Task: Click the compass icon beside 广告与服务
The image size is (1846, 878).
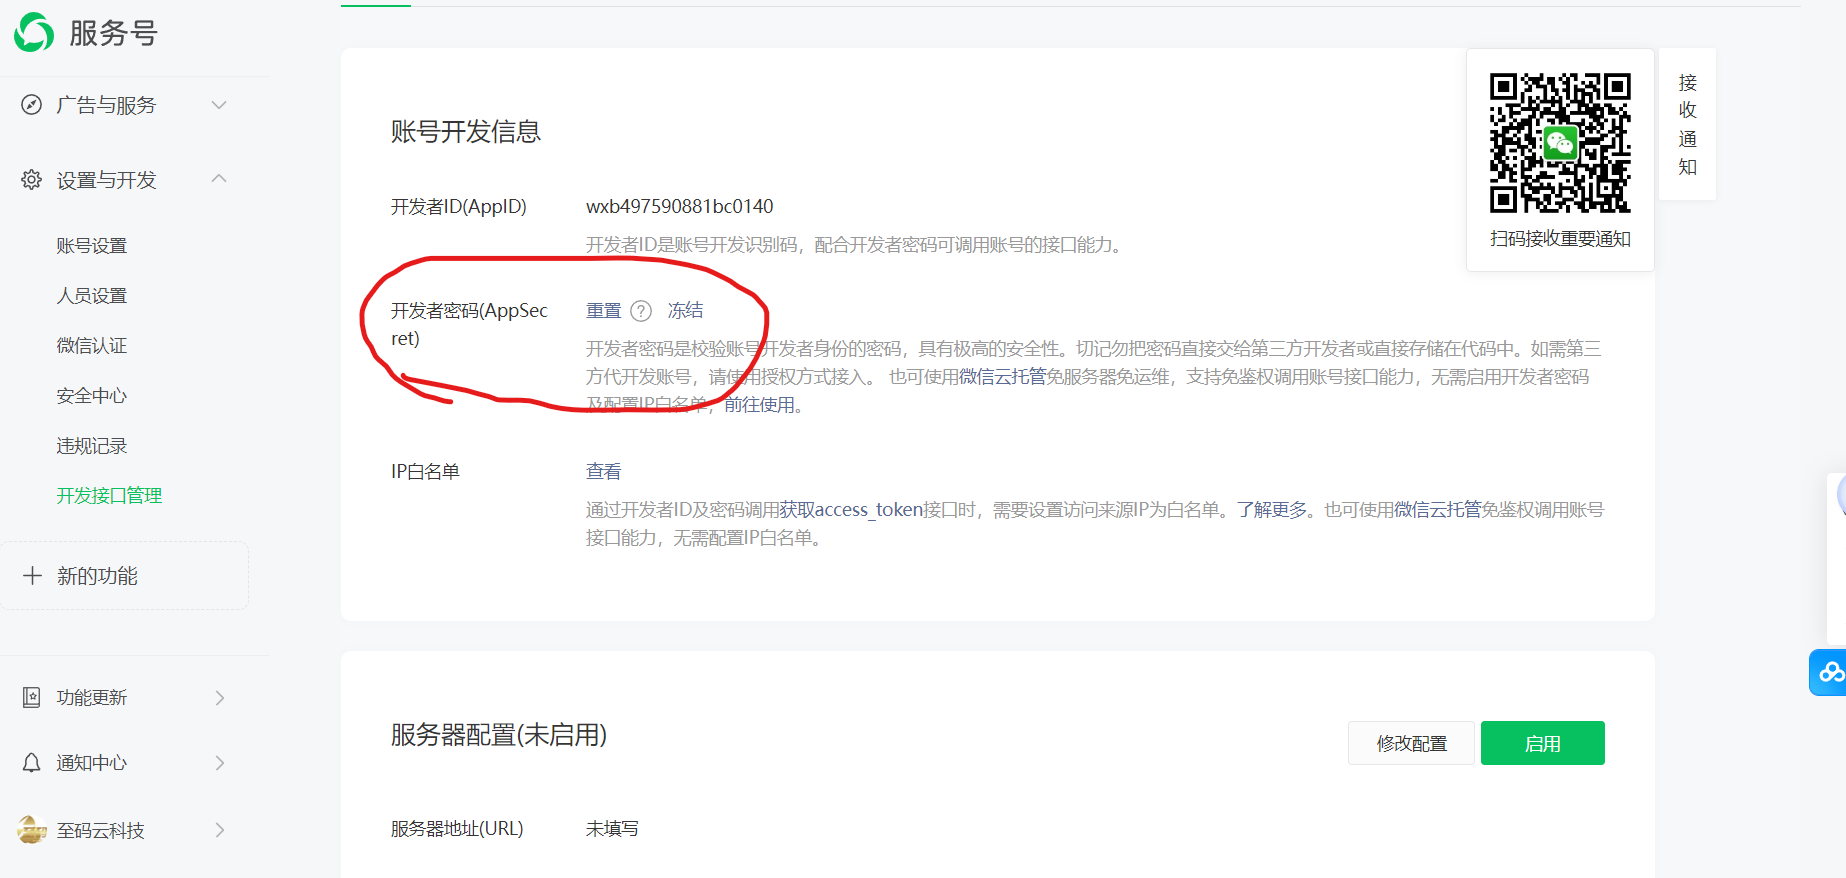Action: [32, 105]
